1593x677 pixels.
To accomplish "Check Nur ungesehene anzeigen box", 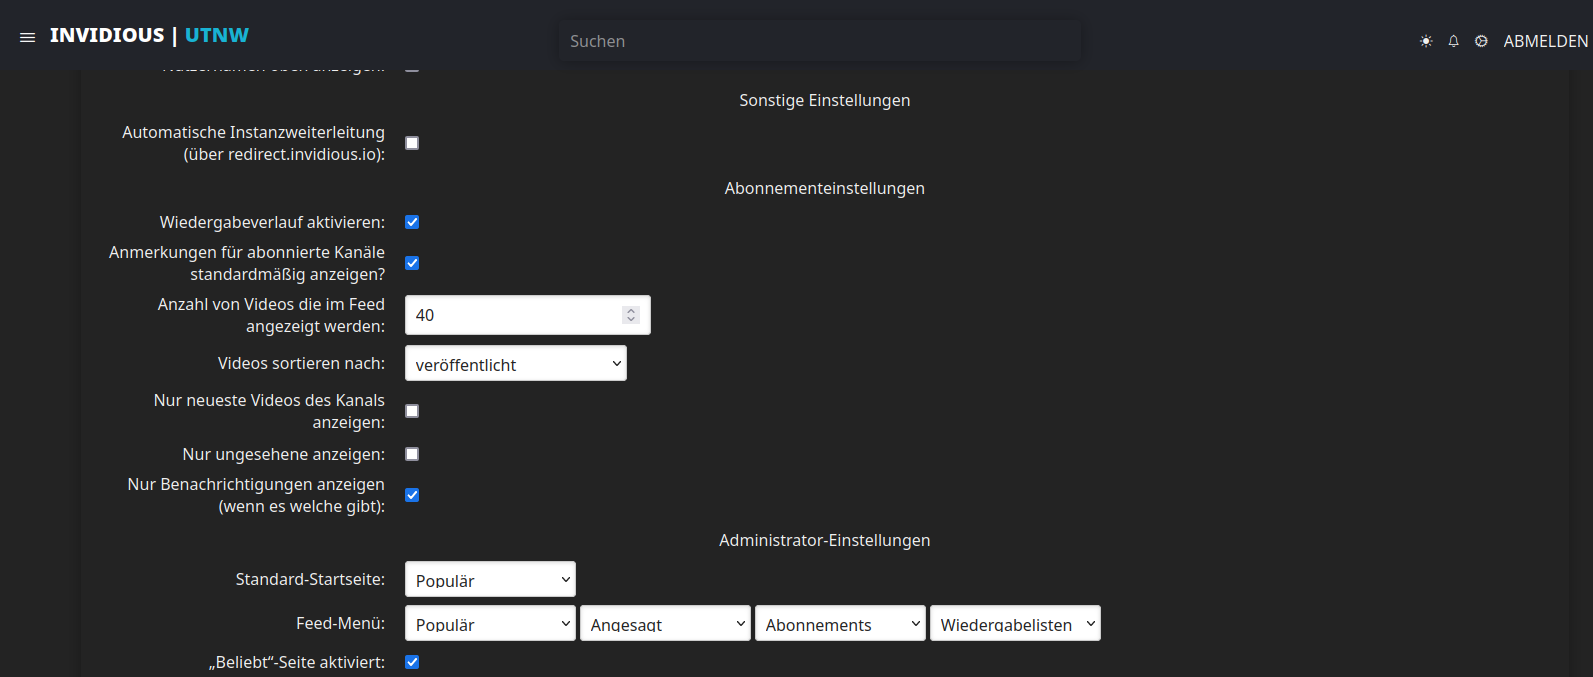I will click(412, 454).
